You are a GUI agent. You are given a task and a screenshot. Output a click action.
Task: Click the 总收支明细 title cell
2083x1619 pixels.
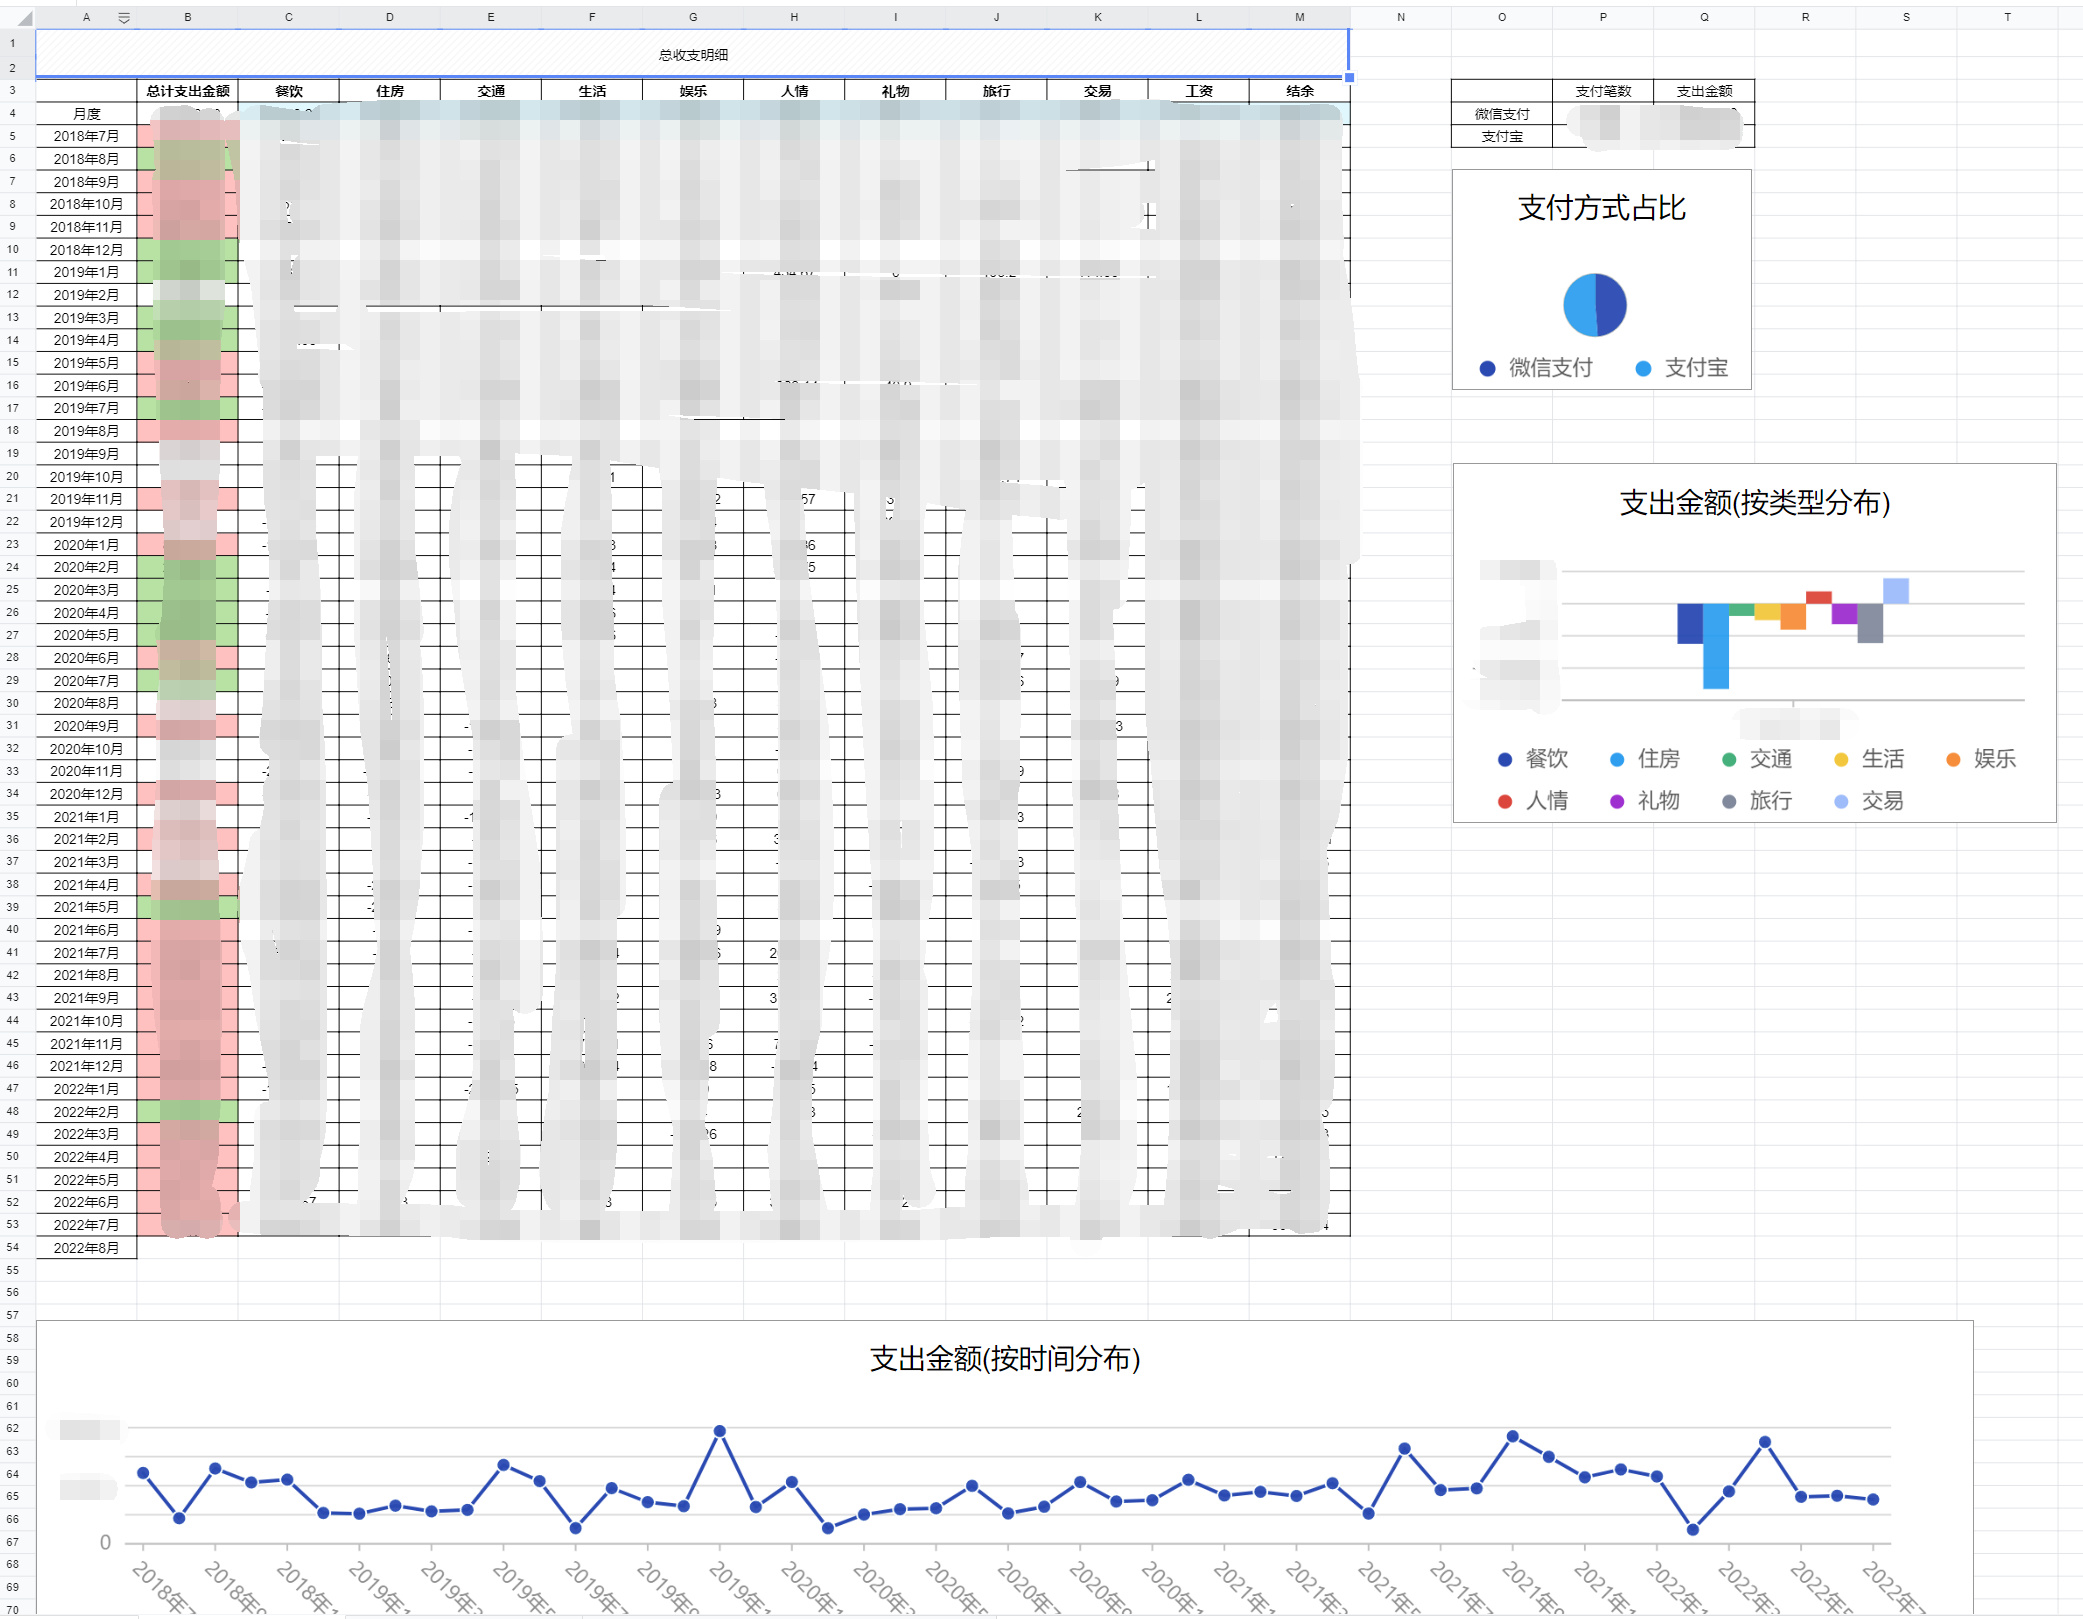click(x=693, y=54)
